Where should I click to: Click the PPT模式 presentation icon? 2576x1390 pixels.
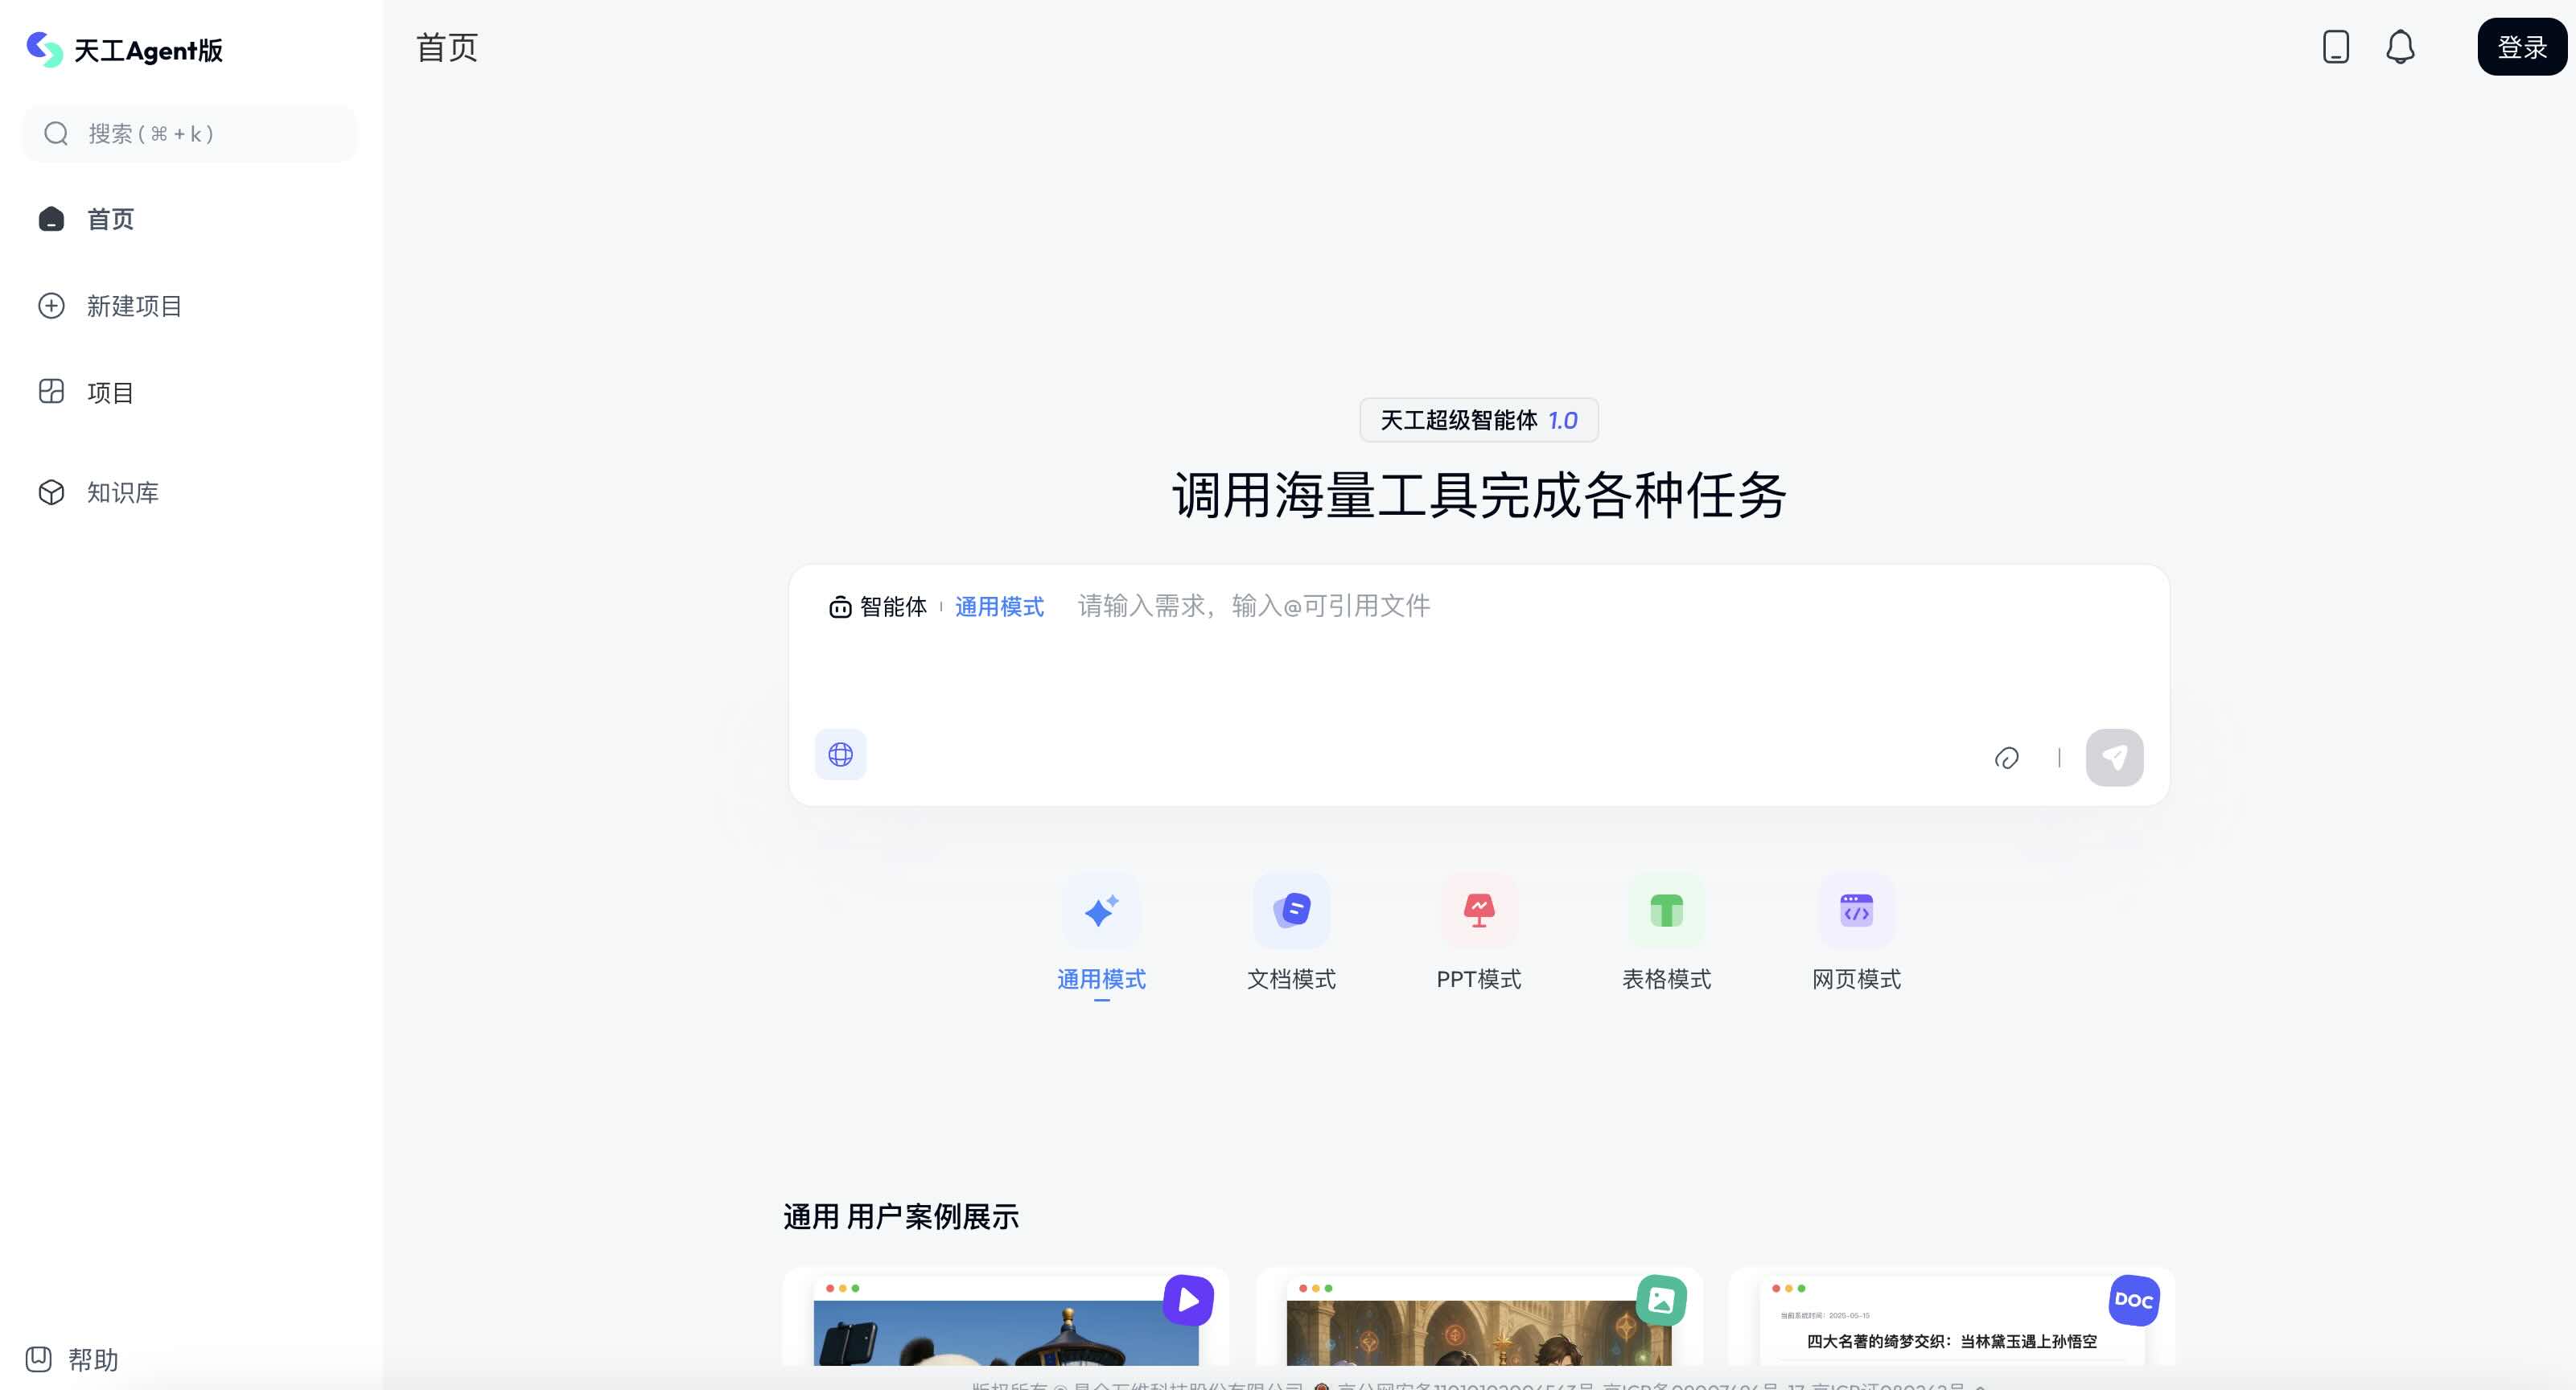coord(1478,910)
